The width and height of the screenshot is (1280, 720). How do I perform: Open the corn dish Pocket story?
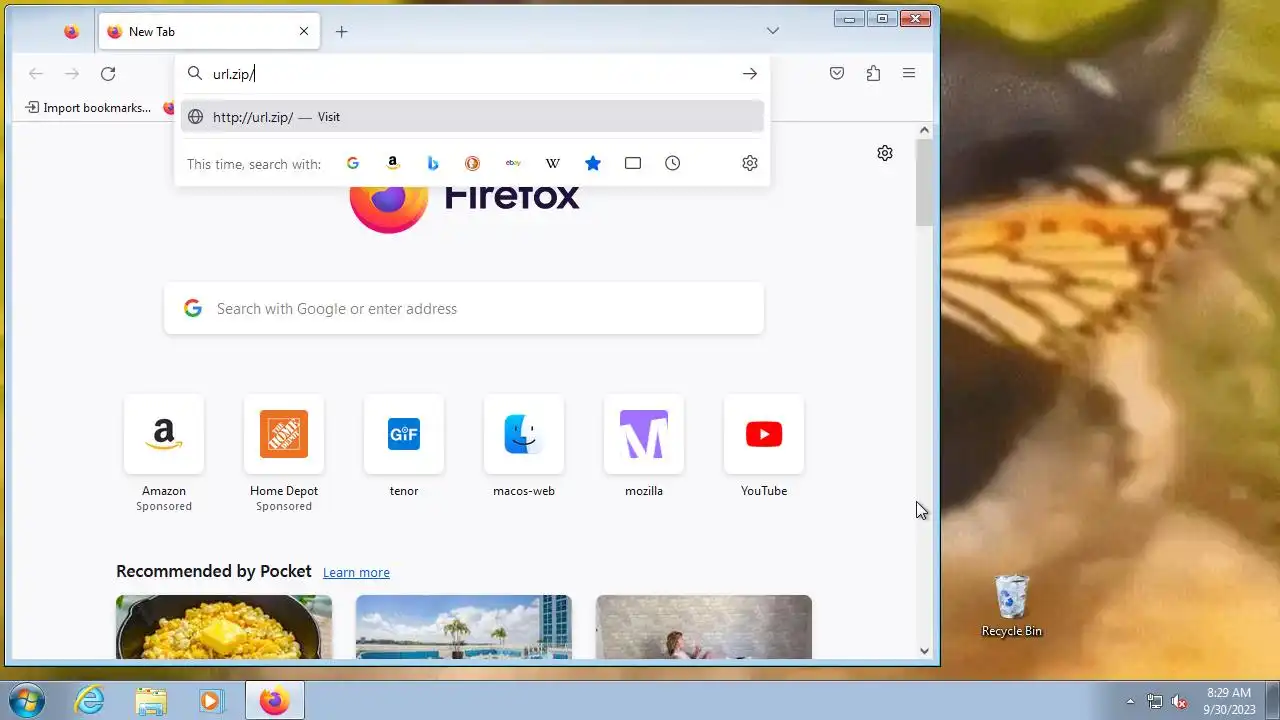(224, 627)
